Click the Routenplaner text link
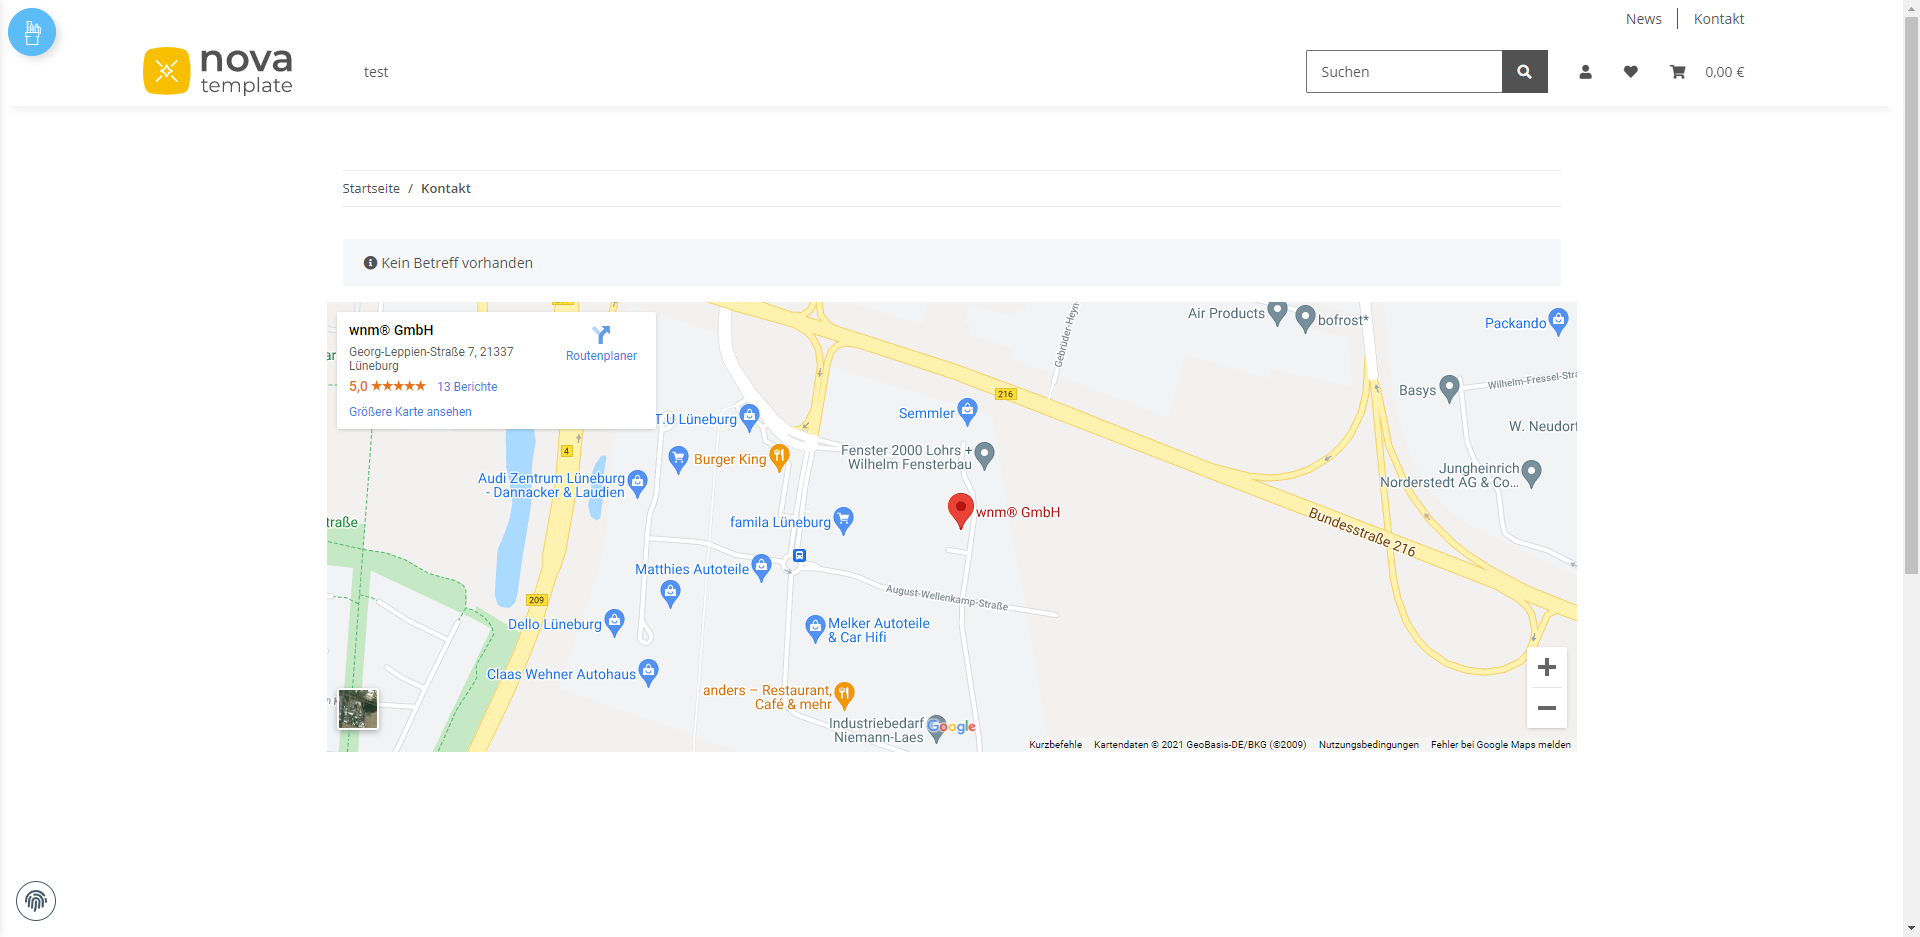 (601, 356)
